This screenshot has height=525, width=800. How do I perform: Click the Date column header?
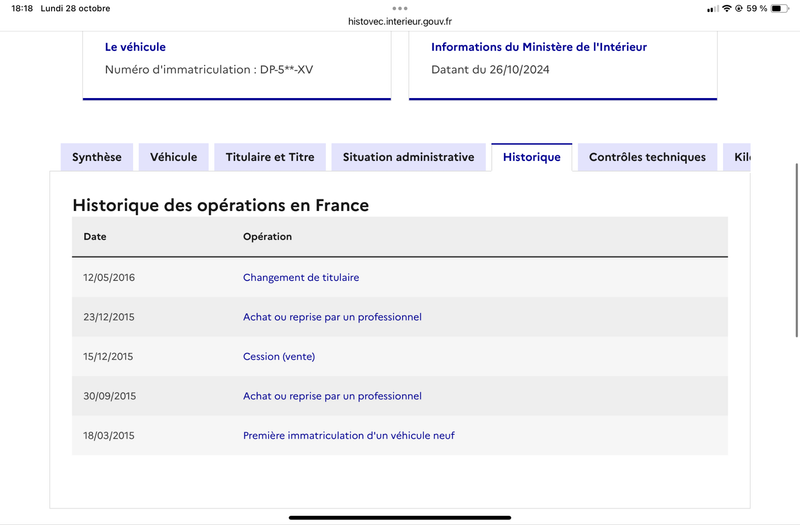pos(95,237)
